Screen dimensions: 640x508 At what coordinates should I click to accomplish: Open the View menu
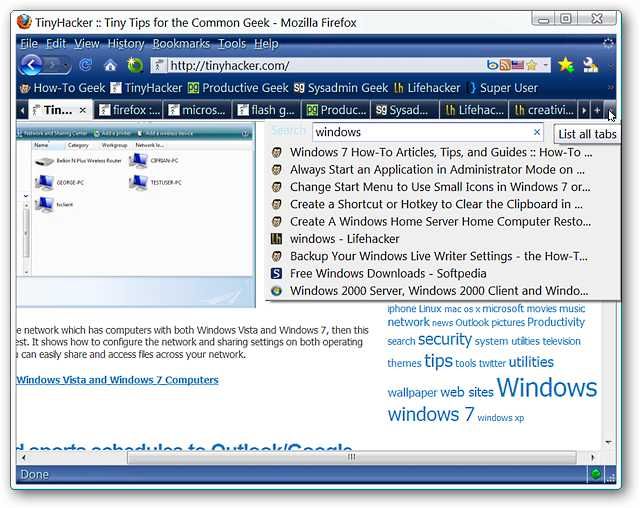click(x=87, y=44)
